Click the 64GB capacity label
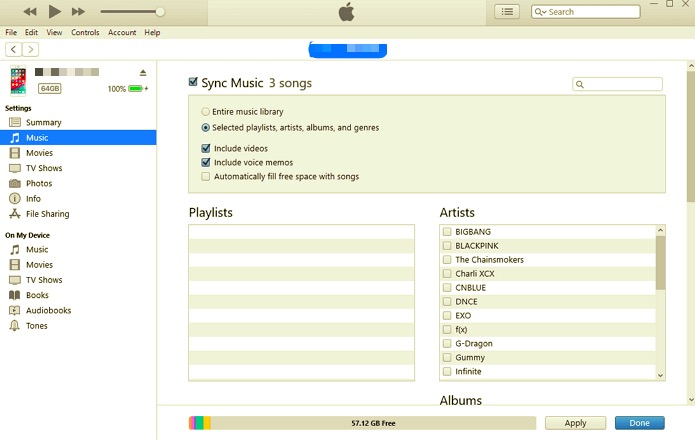This screenshot has height=440, width=695. pos(49,89)
